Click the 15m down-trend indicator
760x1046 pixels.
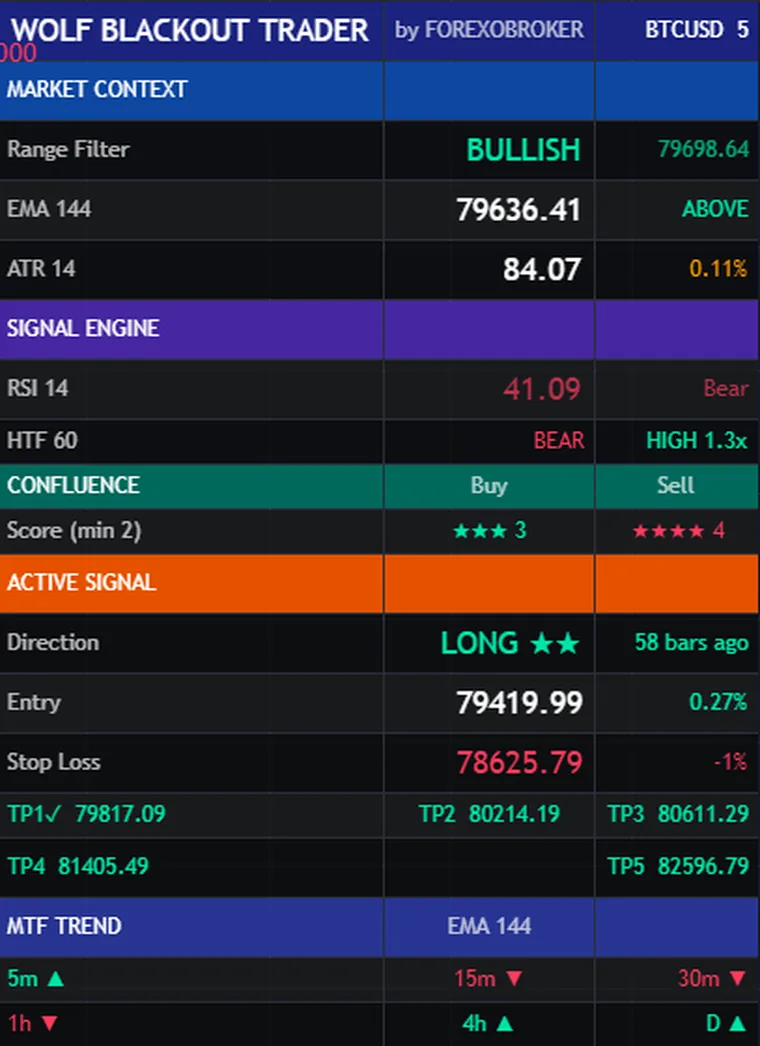488,979
